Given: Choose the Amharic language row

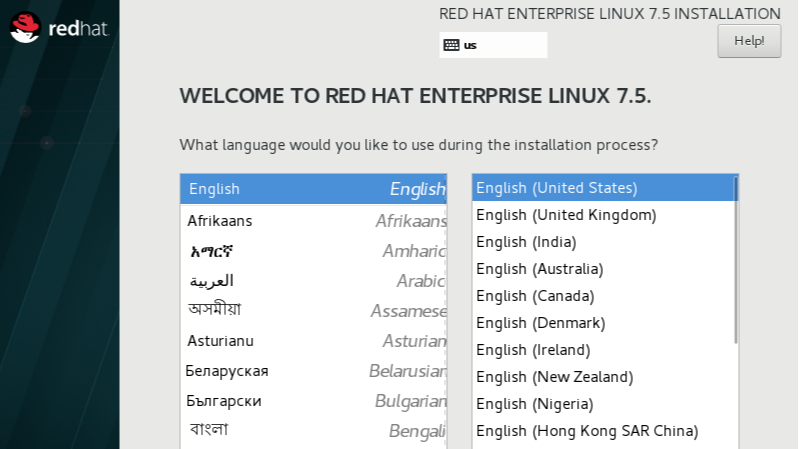Looking at the screenshot, I should click(313, 251).
